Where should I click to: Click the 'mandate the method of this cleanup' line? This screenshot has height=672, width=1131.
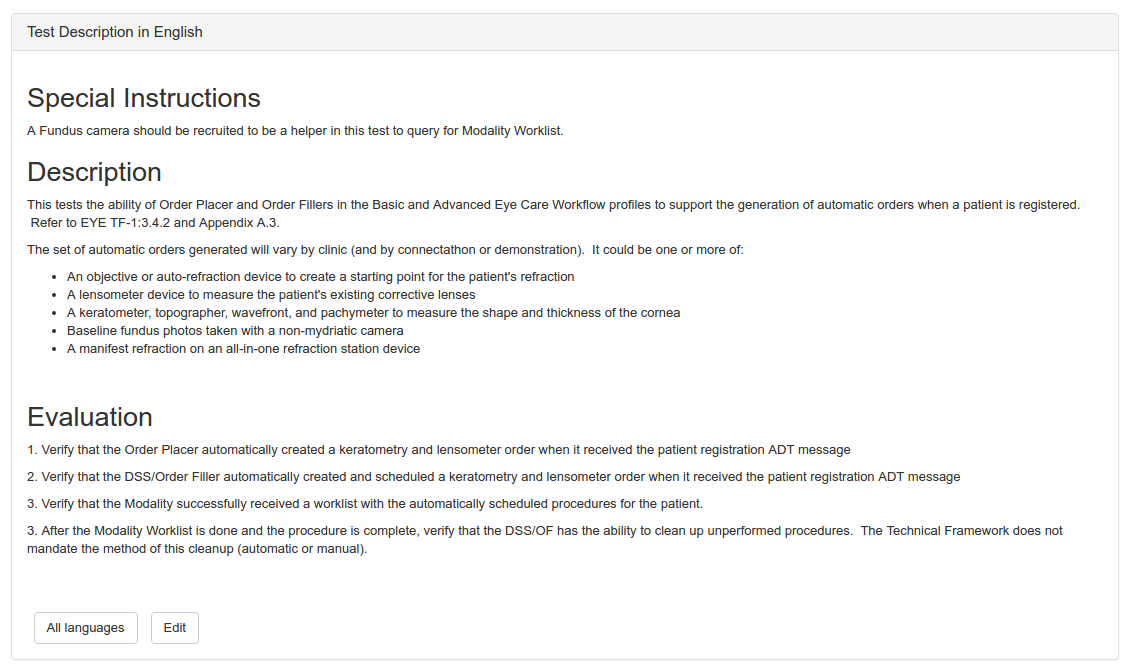197,549
